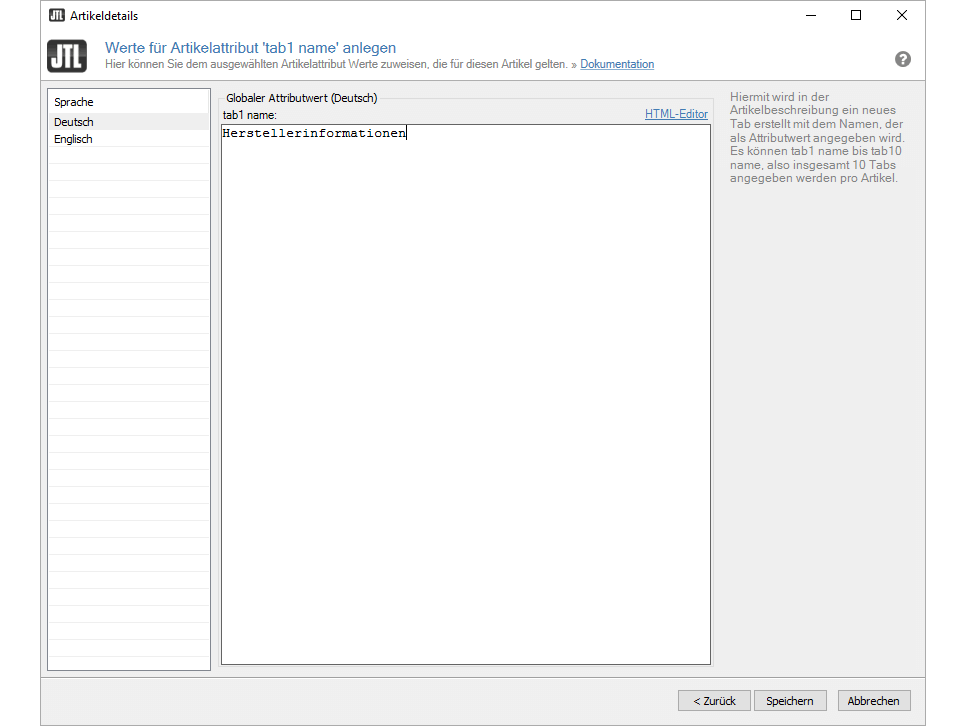This screenshot has height=726, width=964.
Task: Click the 'Globaler Attributwert (Deutsch)' group label
Action: coord(301,98)
